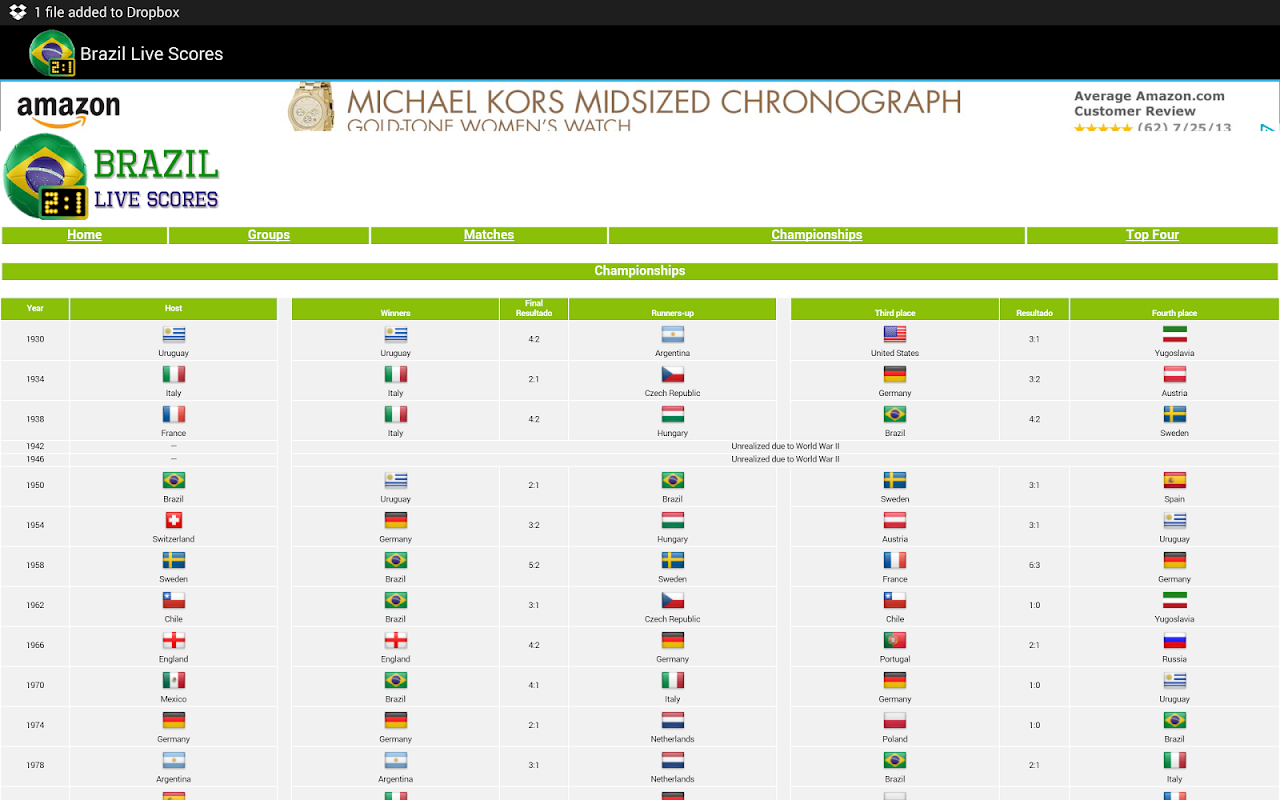Click the Russia fourth place flag for 1966
Image resolution: width=1280 pixels, height=800 pixels.
[x=1174, y=641]
